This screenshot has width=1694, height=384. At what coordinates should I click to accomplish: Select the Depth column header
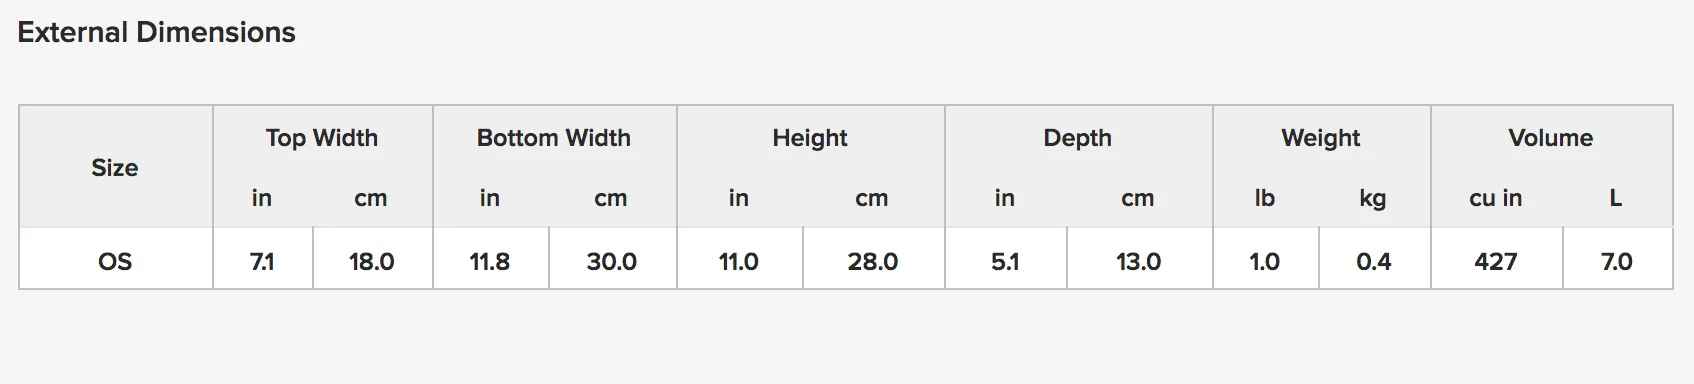point(1078,137)
